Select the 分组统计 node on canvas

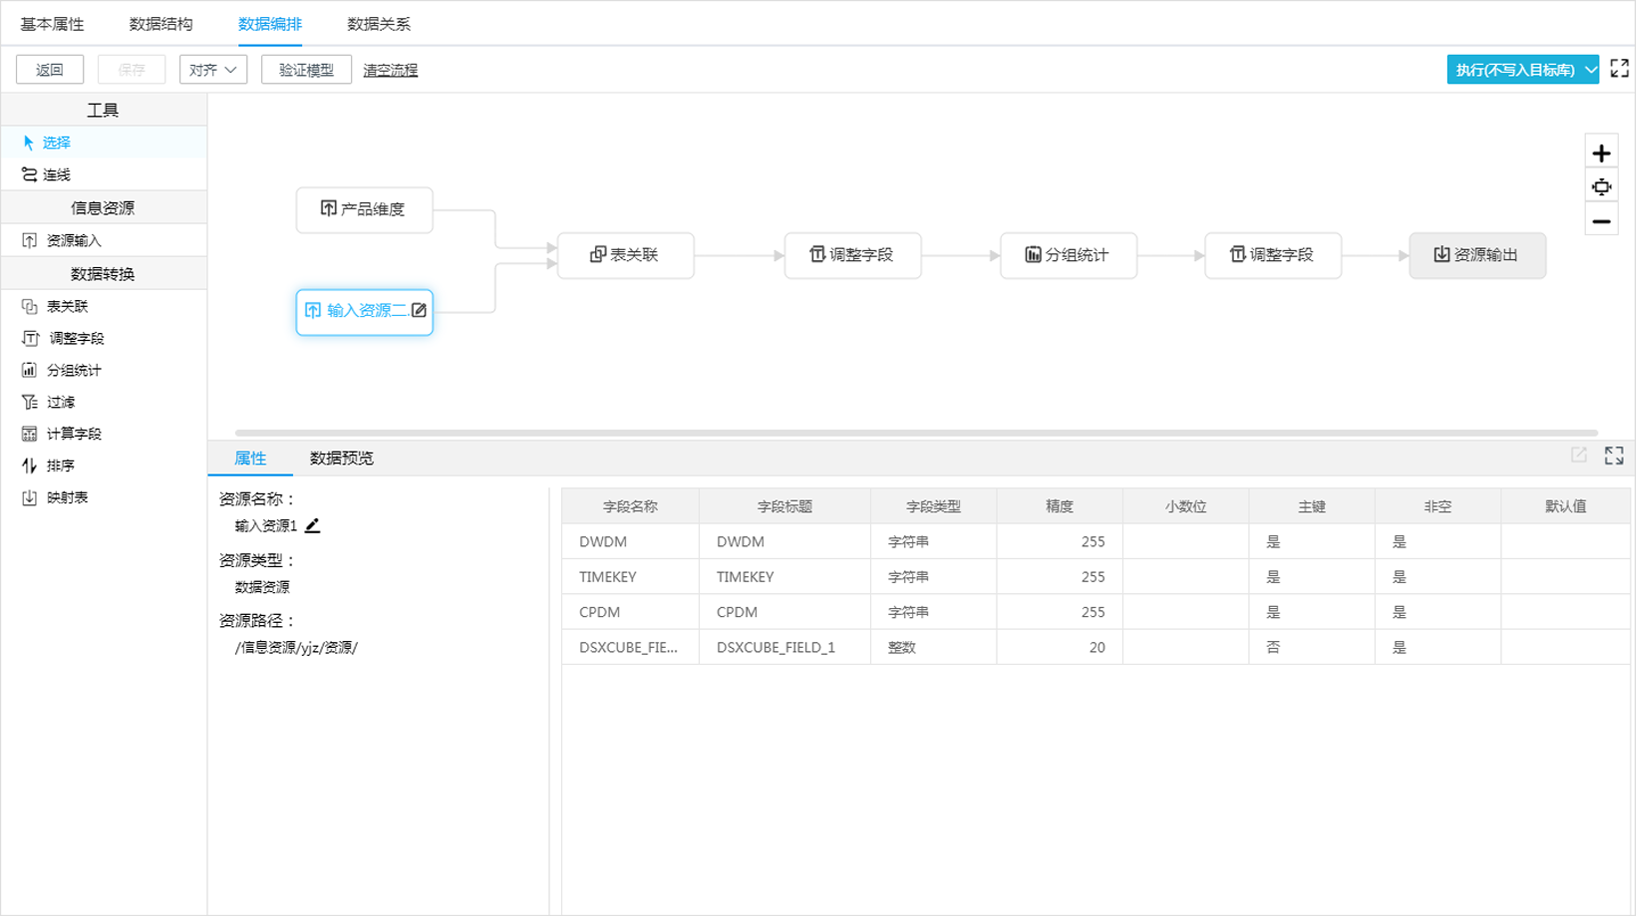coord(1068,255)
